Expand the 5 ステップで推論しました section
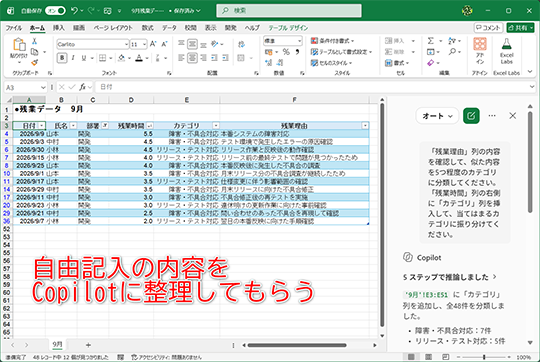This screenshot has width=540, height=362. point(449,277)
